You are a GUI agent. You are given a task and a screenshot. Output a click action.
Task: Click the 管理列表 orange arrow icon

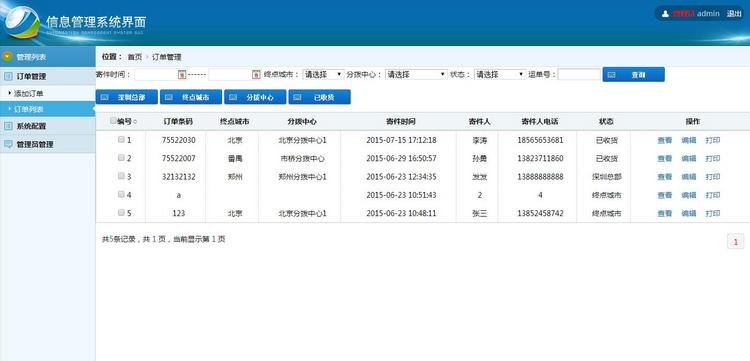point(7,57)
